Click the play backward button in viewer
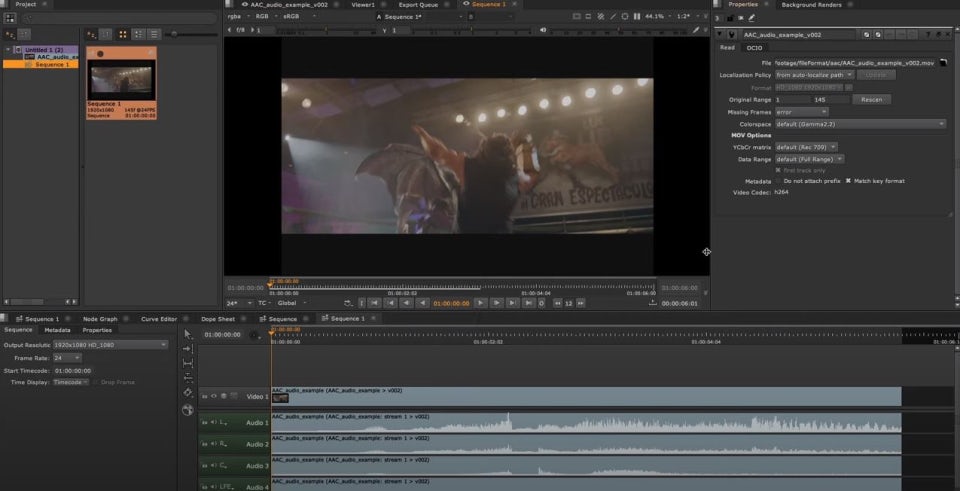The image size is (960, 491). coord(423,302)
